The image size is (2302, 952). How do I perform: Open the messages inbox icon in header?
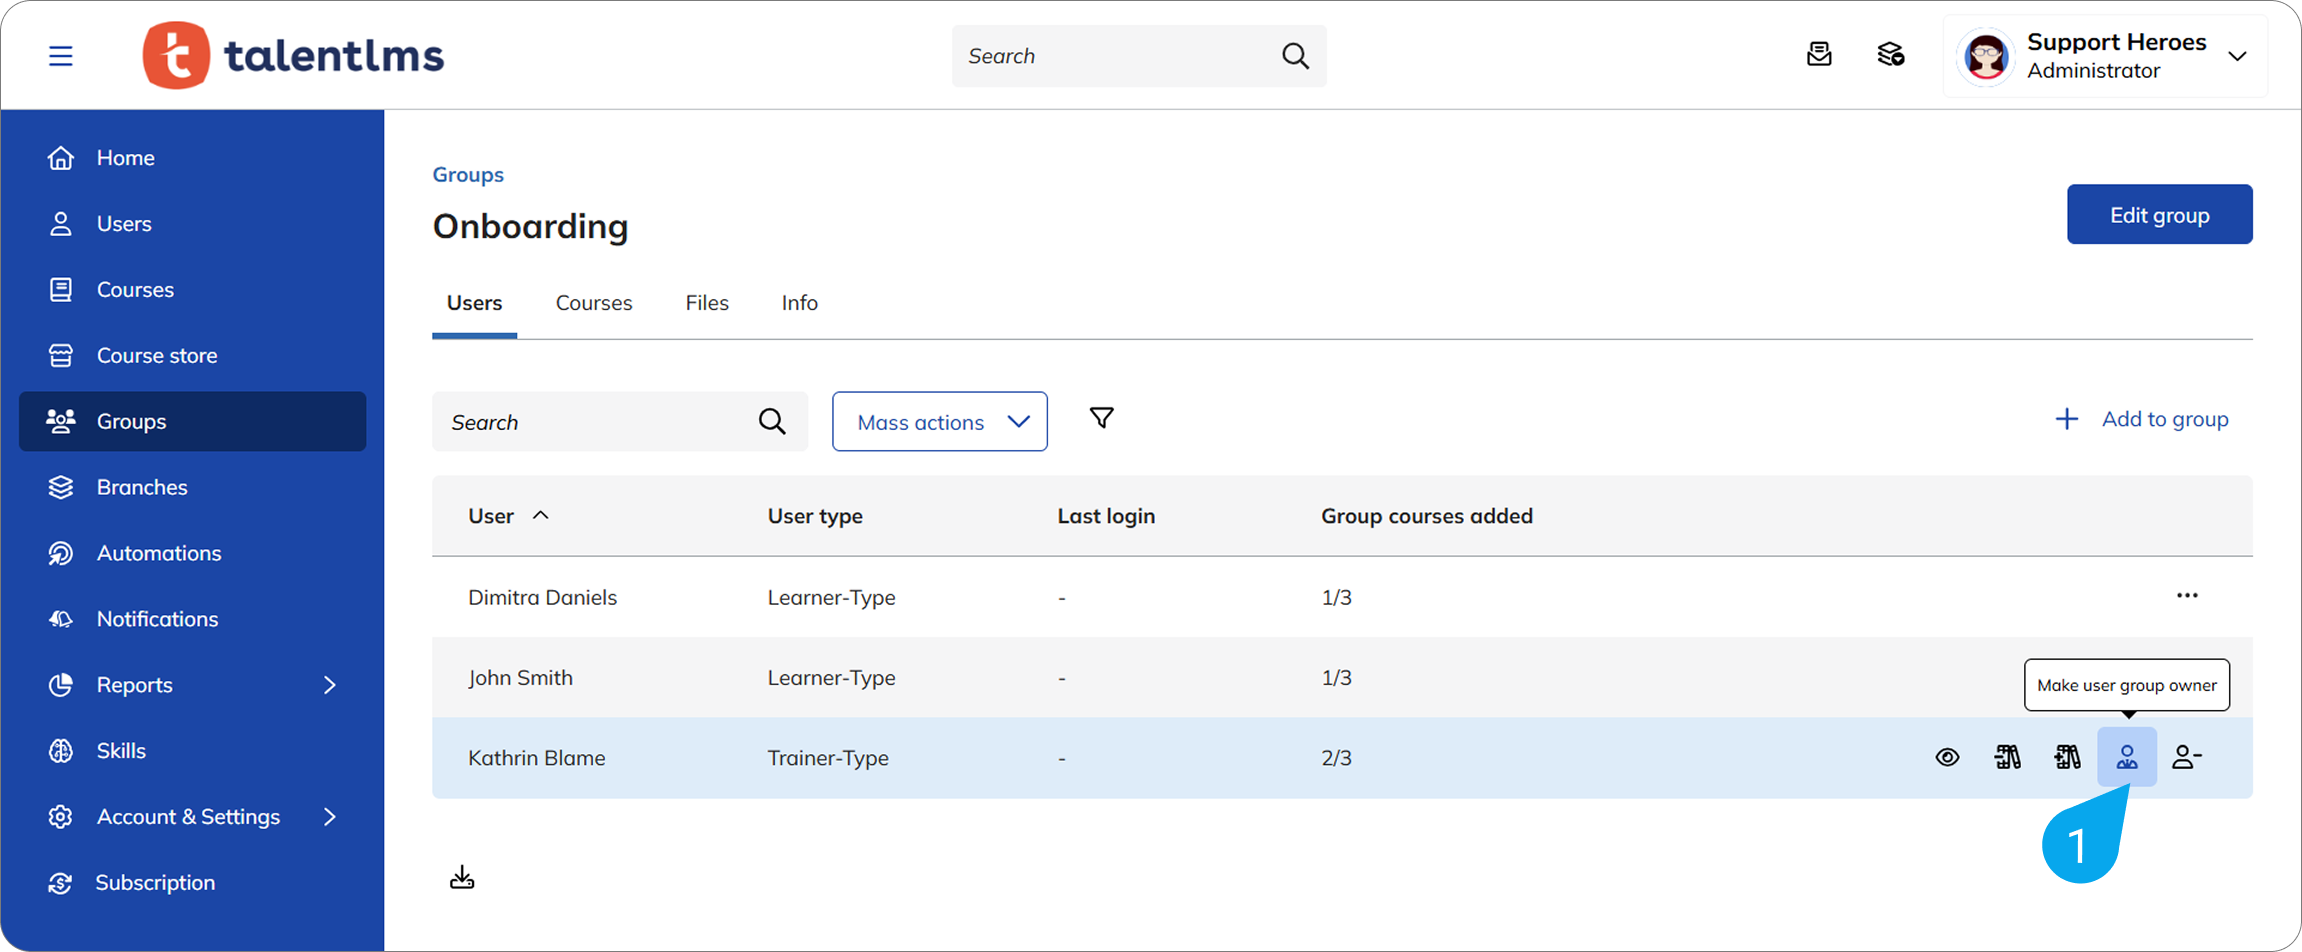point(1819,55)
